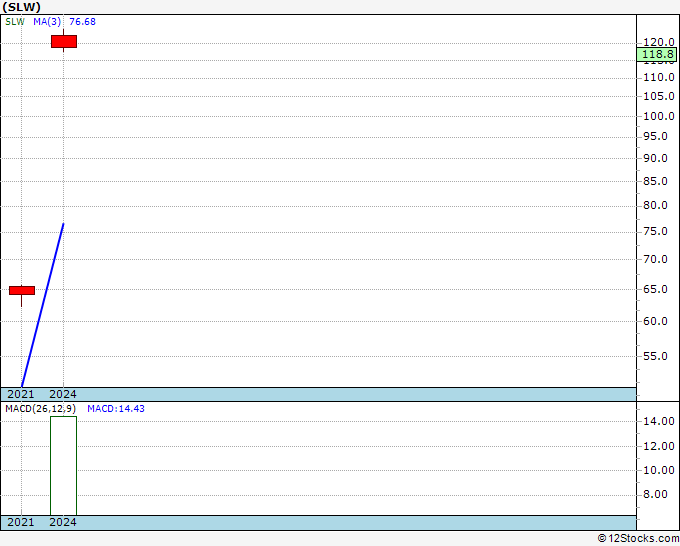Click the 60.0 price axis label
Screen dimensions: 680x546
point(655,321)
